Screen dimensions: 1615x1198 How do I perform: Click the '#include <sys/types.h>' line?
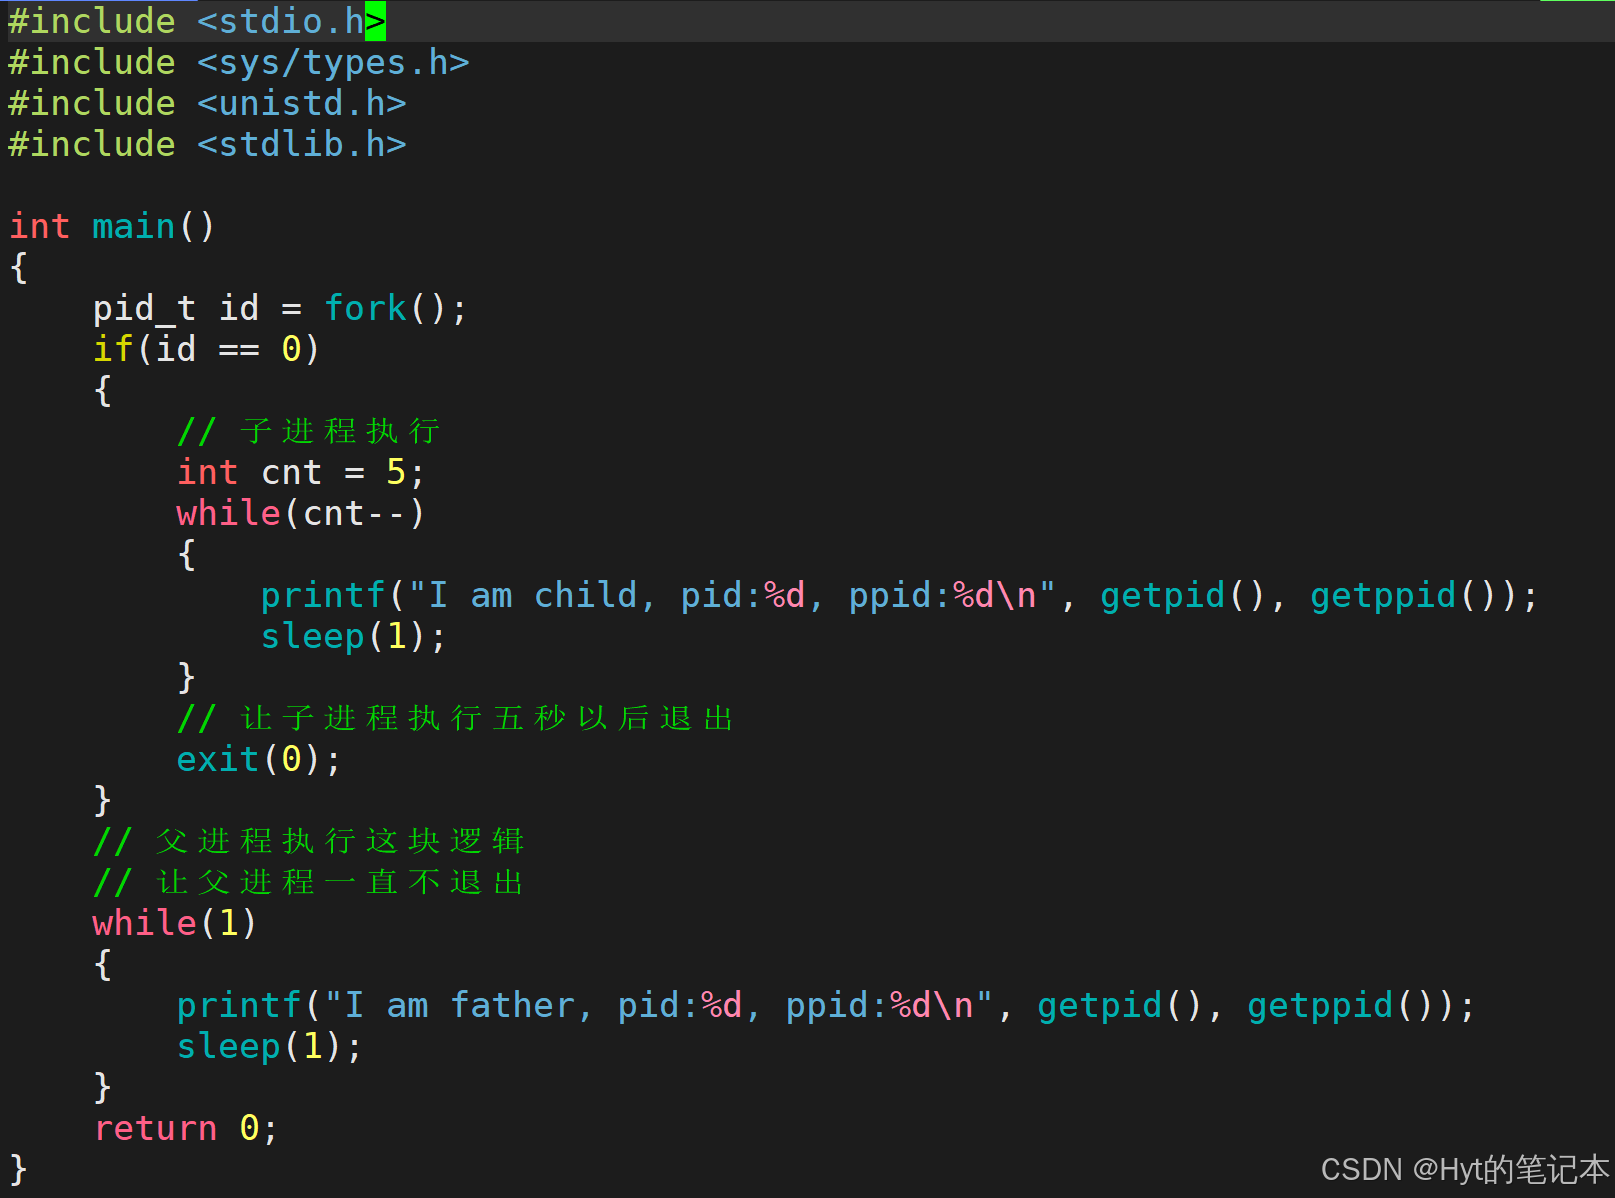coord(239,62)
